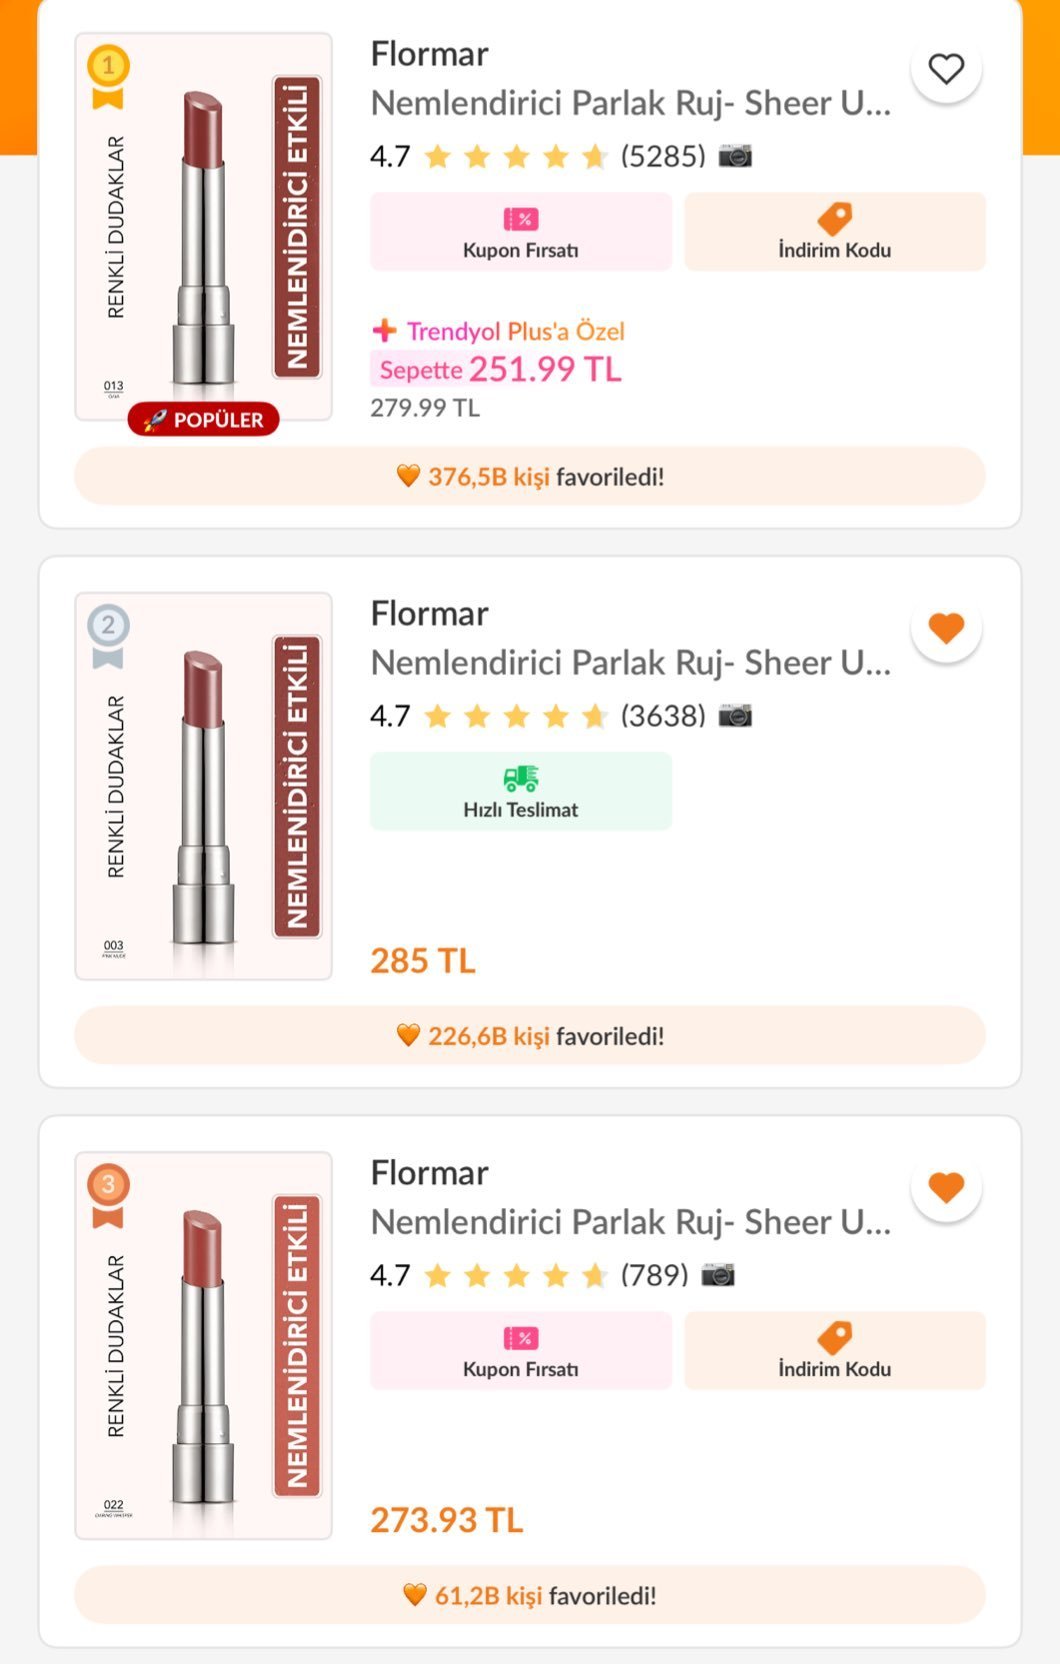Image resolution: width=1060 pixels, height=1664 pixels.
Task: Tap the silver rank 2 medal badge
Action: coord(108,634)
